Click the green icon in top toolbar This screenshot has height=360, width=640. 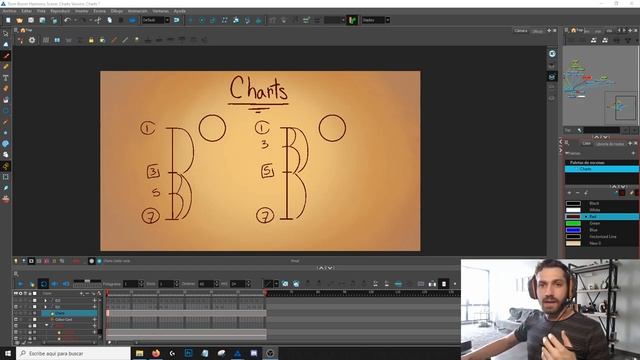tap(352, 20)
